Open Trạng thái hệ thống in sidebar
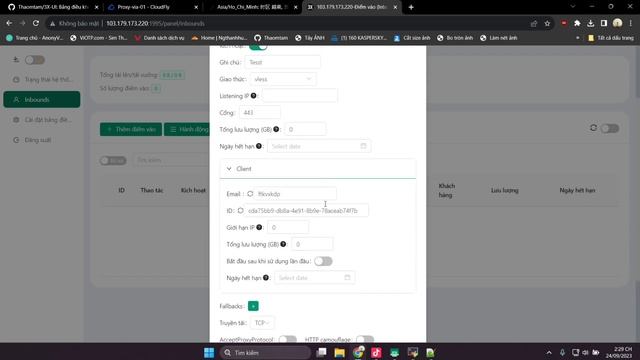640x360 pixels. (x=42, y=79)
